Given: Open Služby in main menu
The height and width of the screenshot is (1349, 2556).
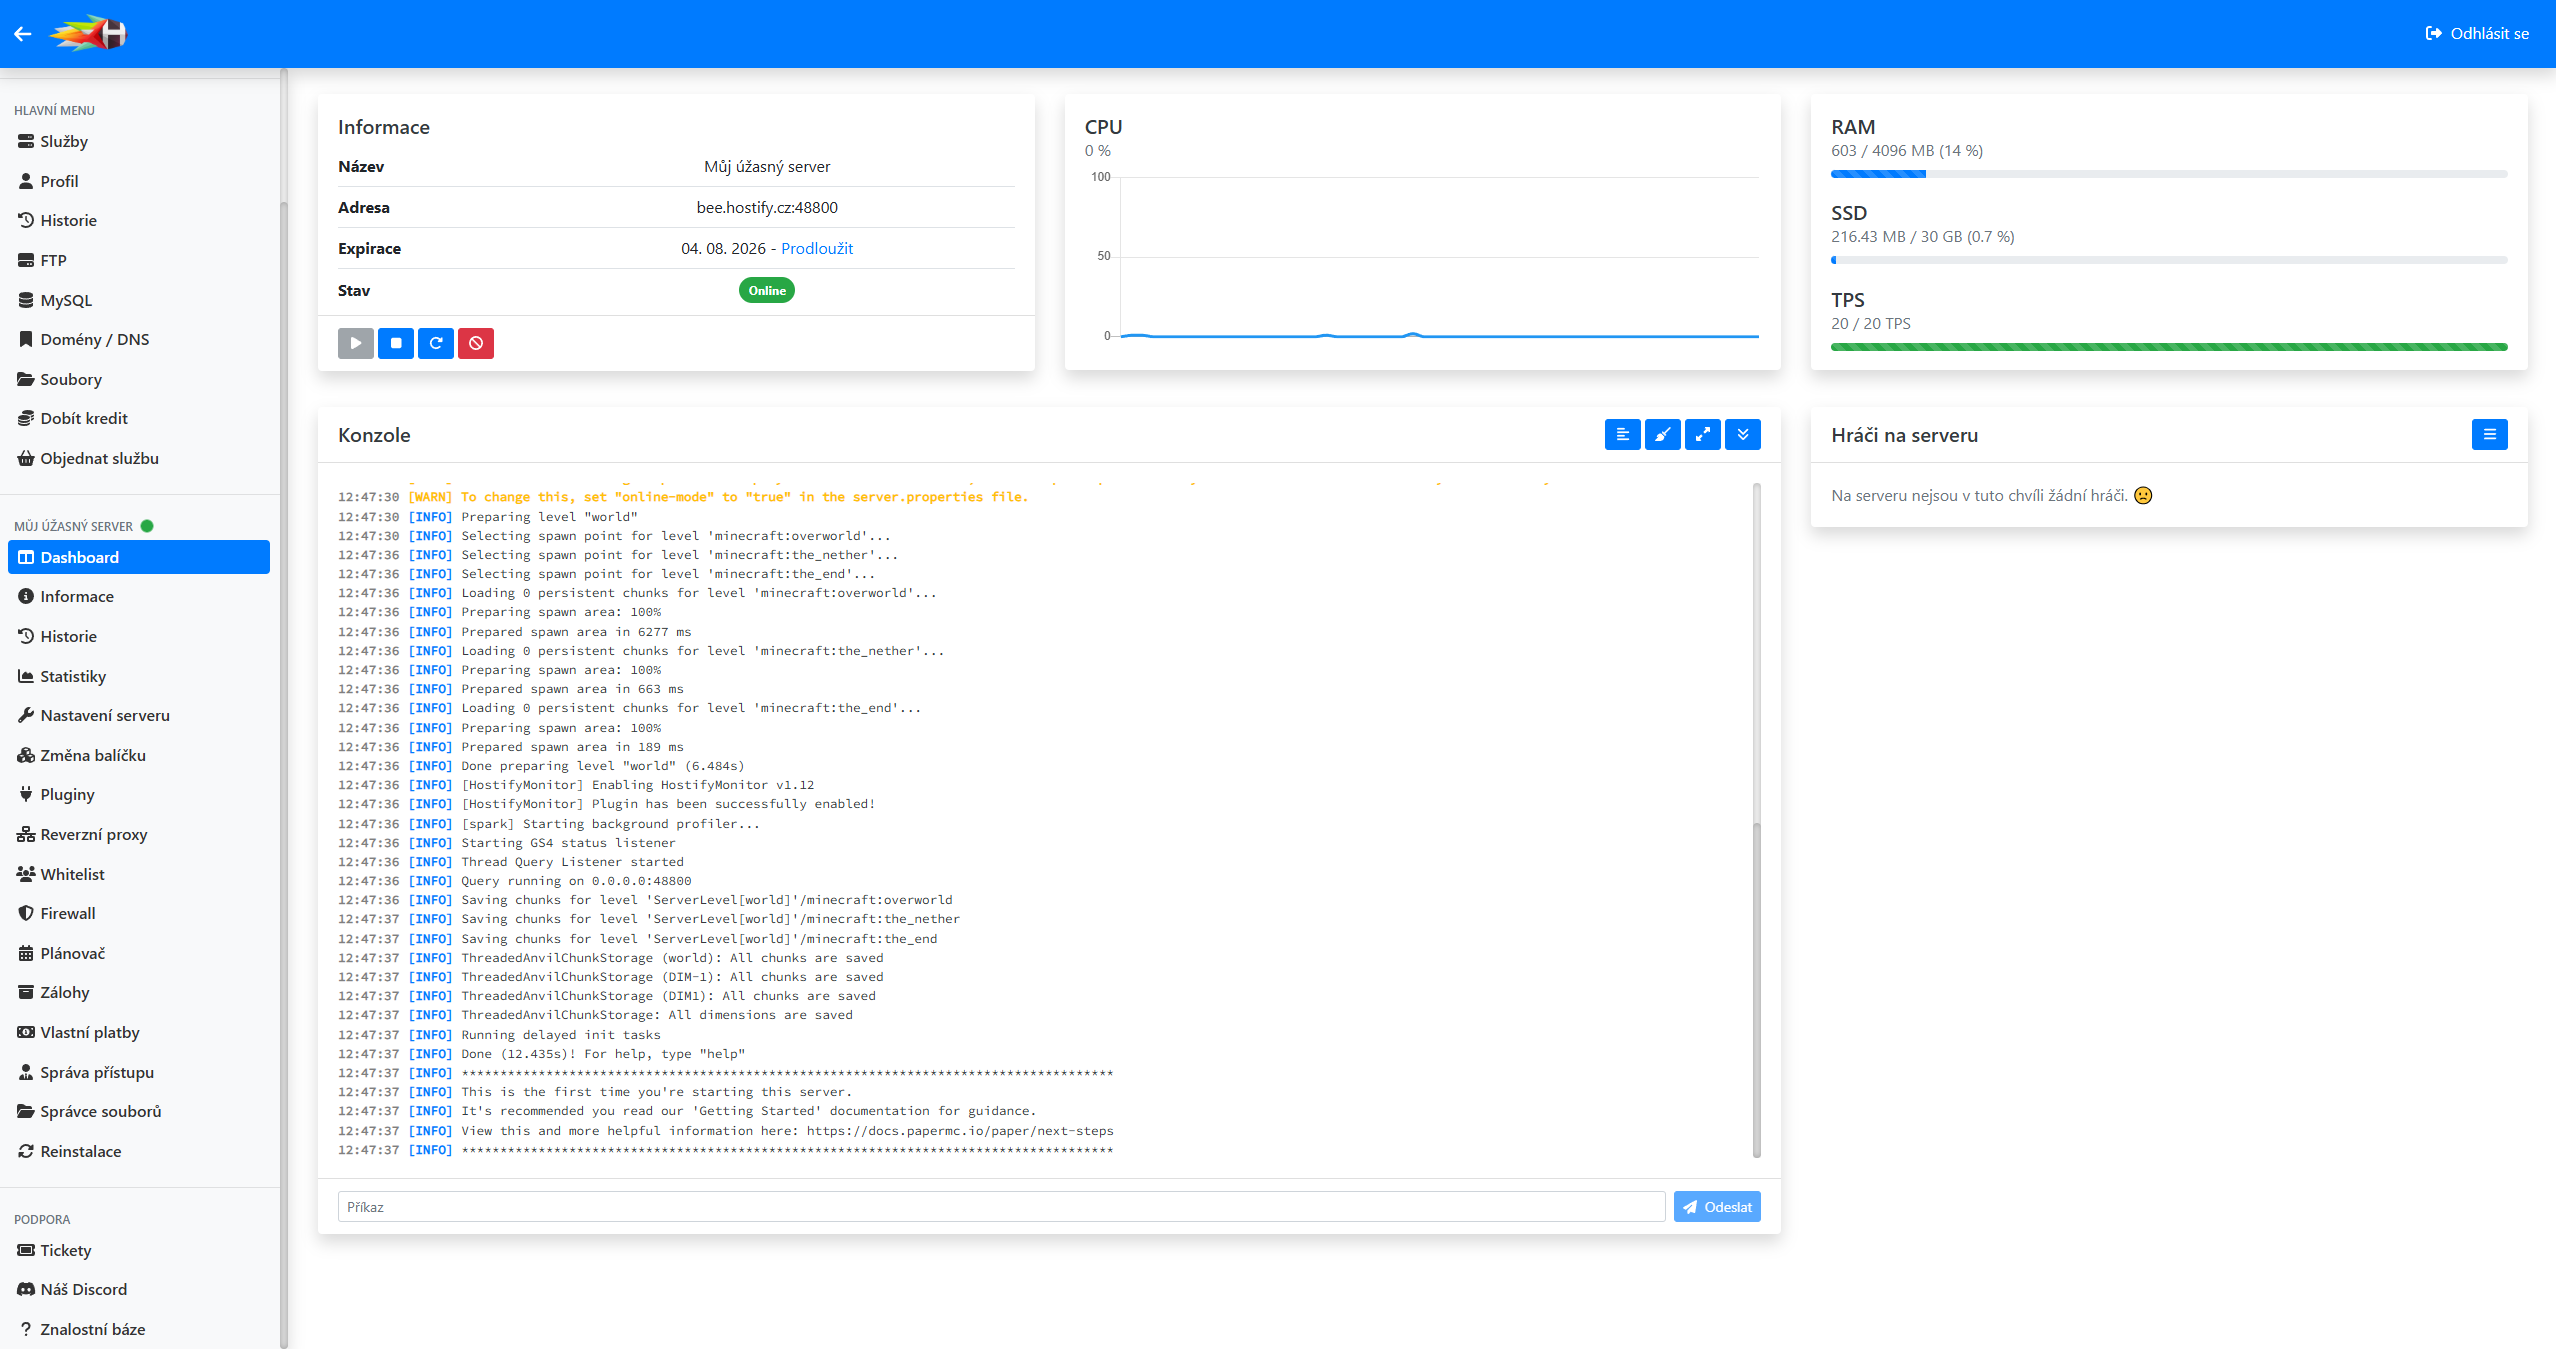Looking at the screenshot, I should click(139, 141).
